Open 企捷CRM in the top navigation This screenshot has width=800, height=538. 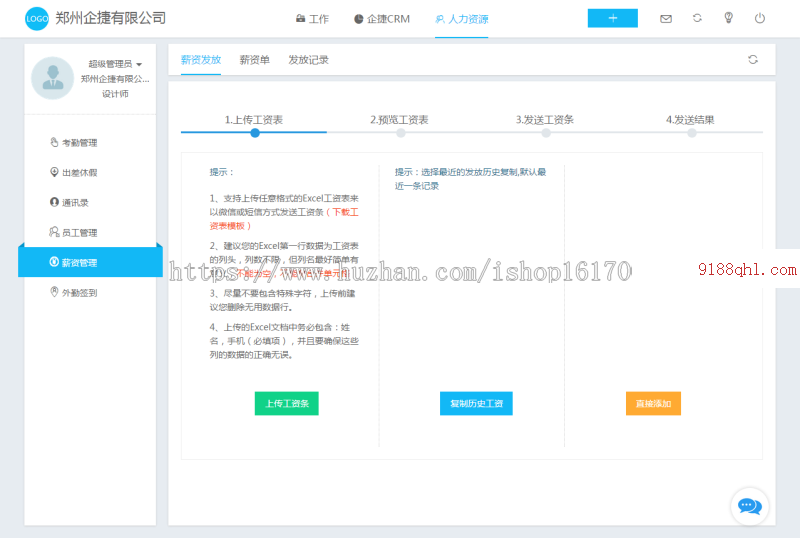point(382,19)
